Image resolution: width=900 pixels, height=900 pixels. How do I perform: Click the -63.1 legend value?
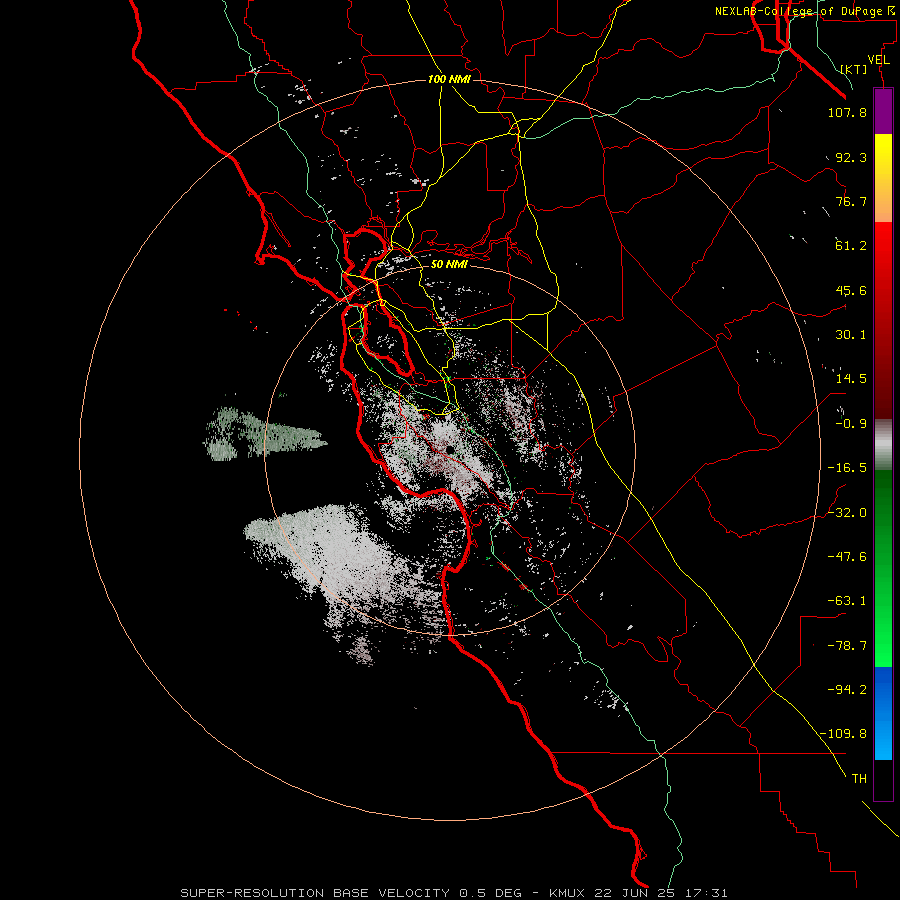pos(847,601)
